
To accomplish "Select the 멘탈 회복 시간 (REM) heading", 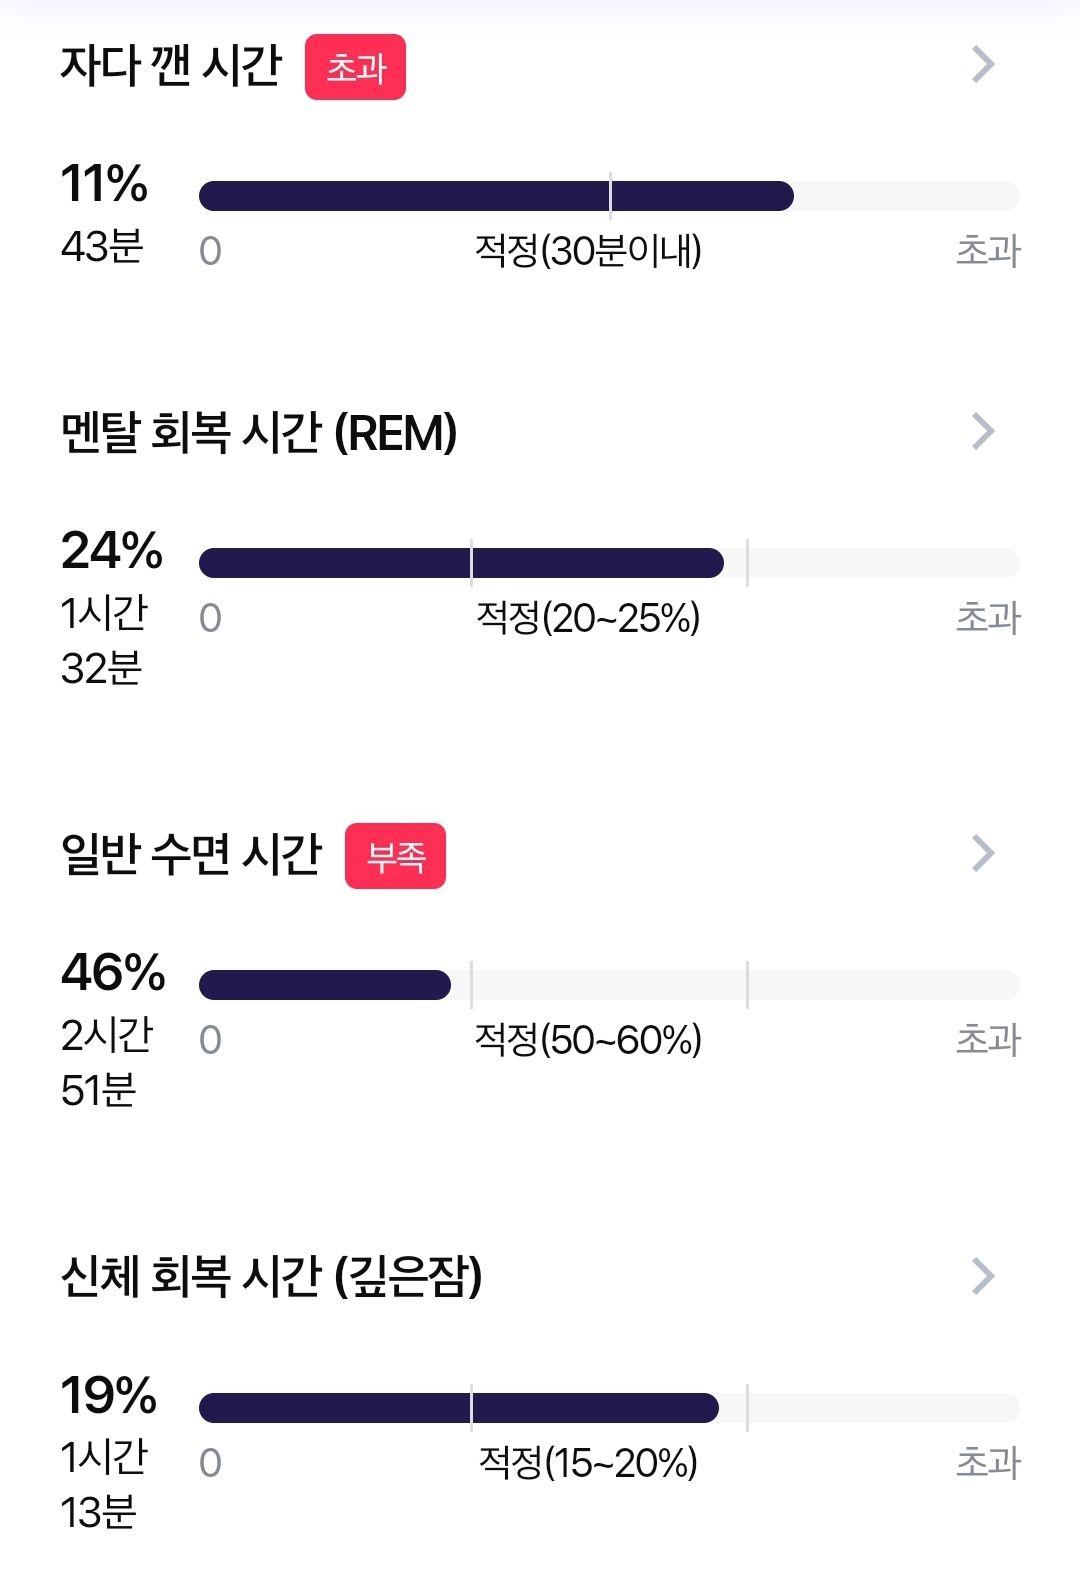I will click(259, 433).
